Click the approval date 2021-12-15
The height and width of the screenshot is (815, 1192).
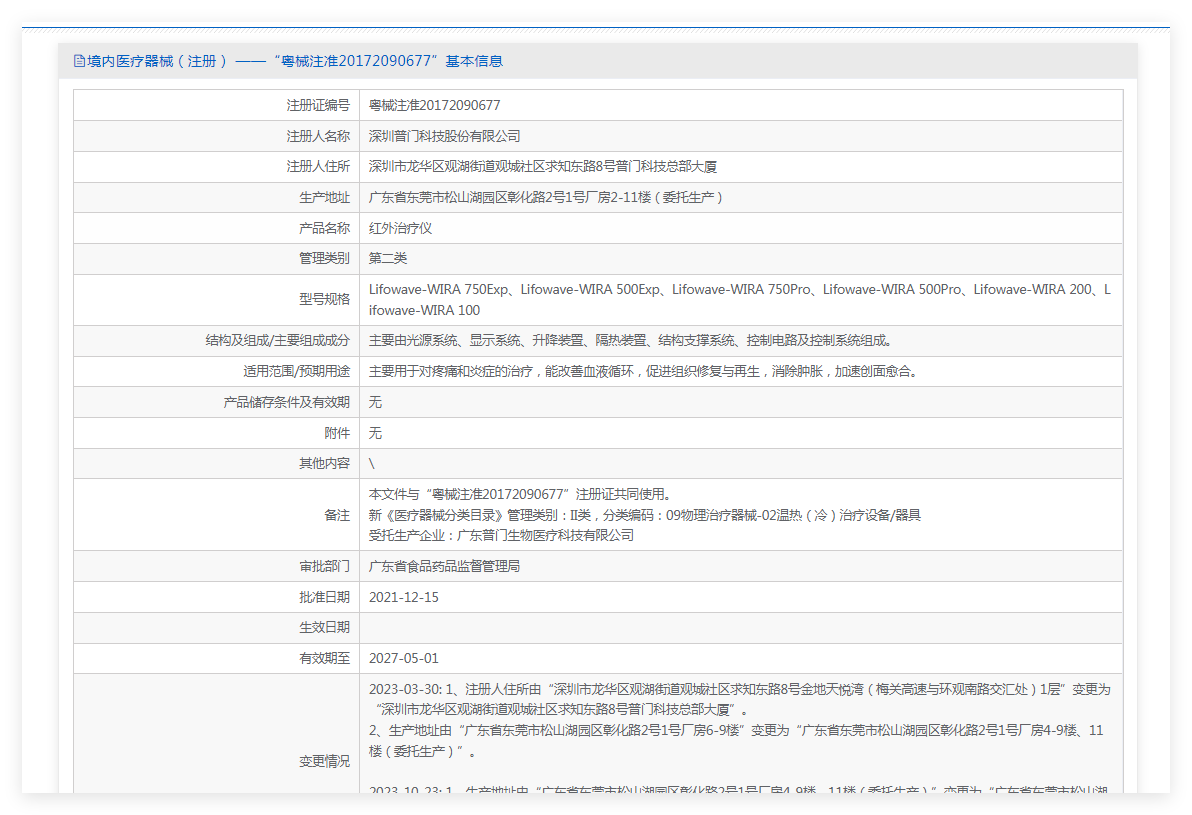pos(403,597)
